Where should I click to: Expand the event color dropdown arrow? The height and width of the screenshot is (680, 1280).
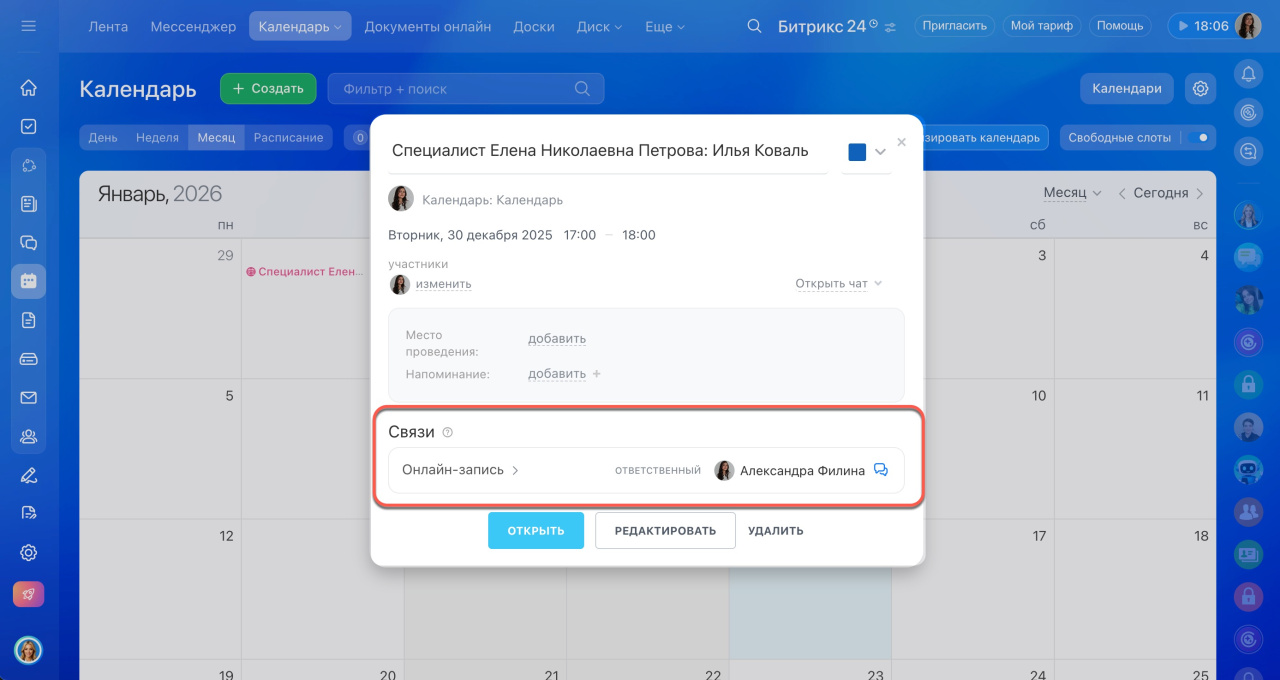pyautogui.click(x=880, y=152)
